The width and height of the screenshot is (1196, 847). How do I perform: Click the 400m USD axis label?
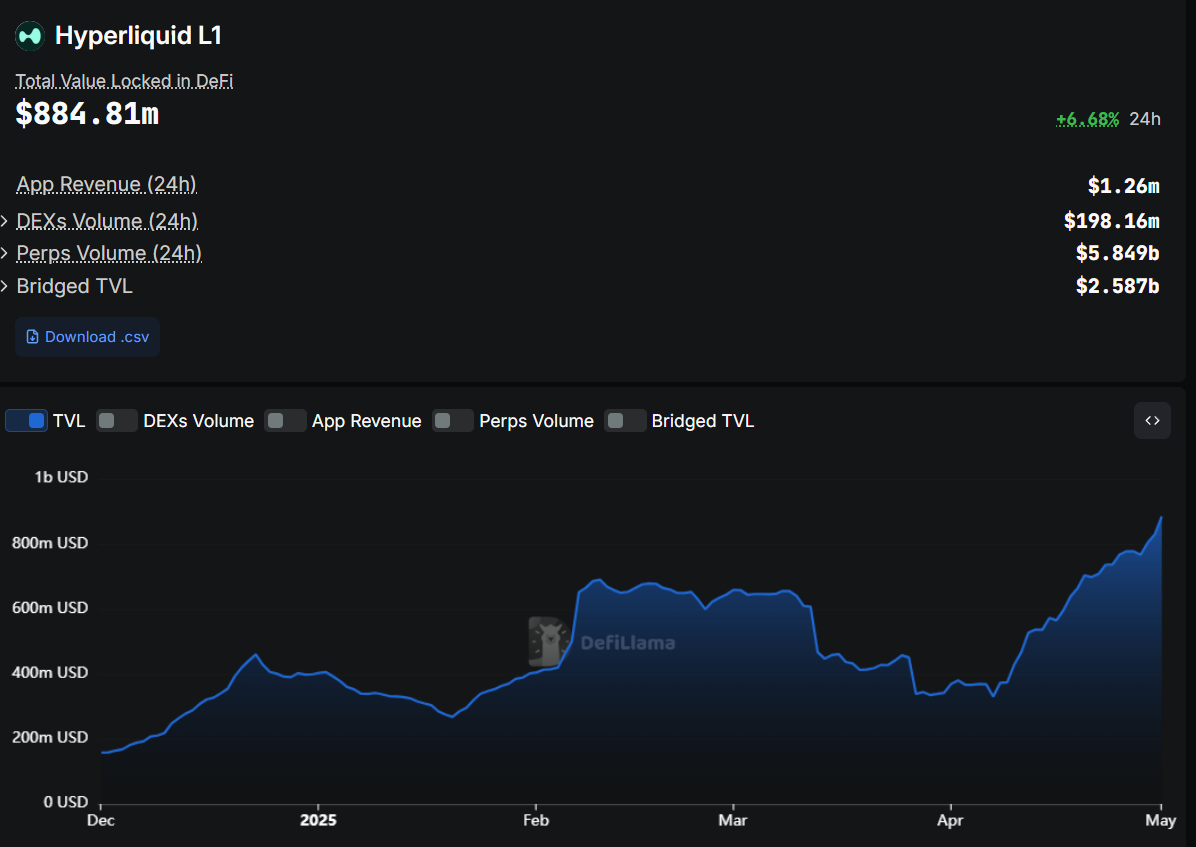50,672
